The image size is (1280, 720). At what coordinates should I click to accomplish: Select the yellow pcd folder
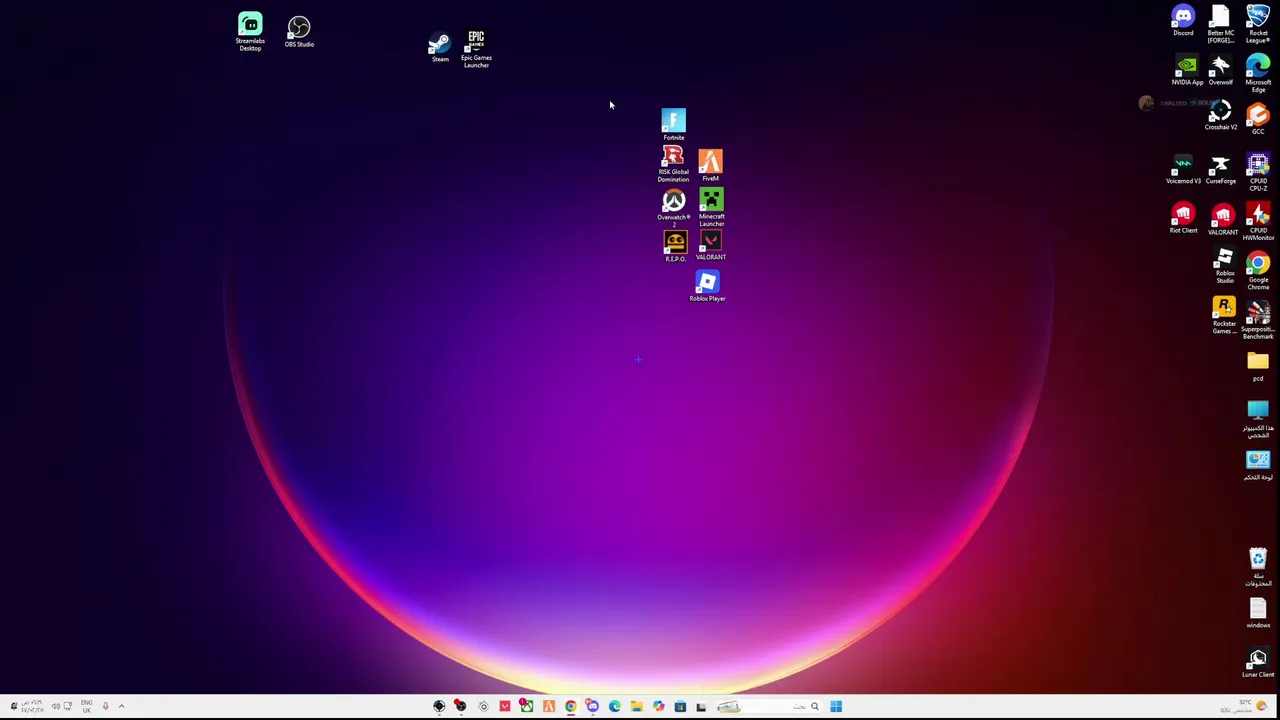tap(1258, 365)
